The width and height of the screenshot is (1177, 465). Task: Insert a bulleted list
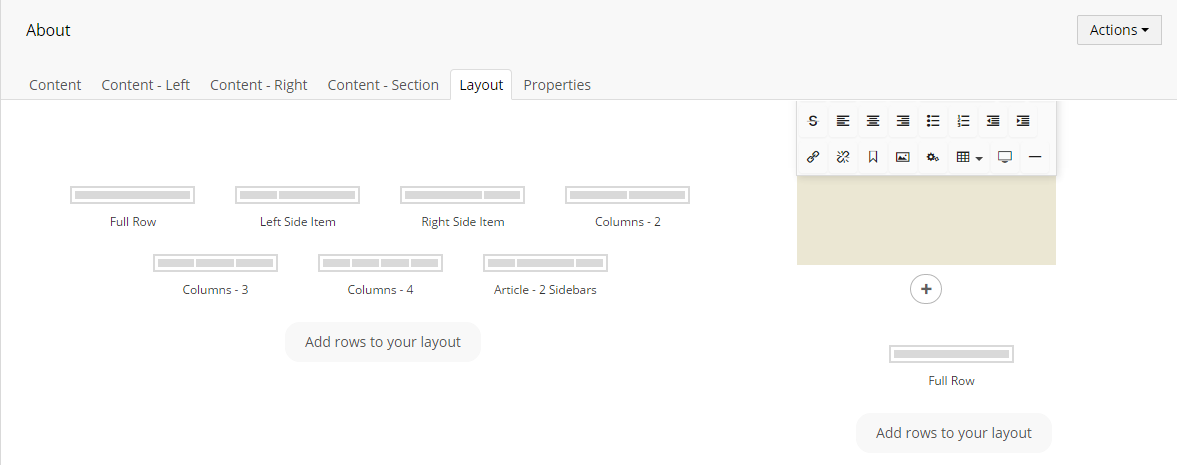933,121
